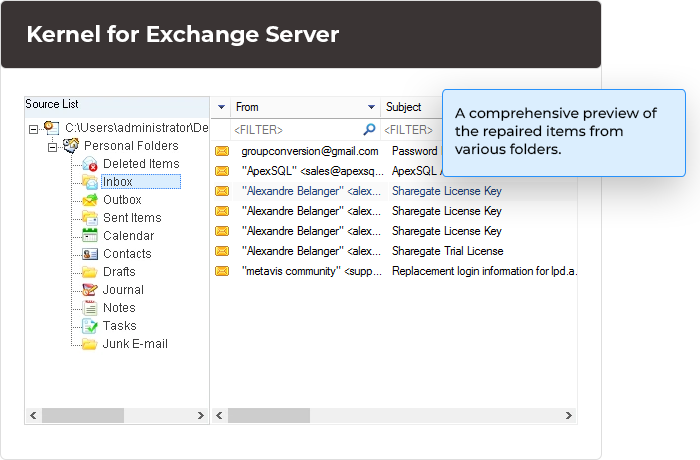Select the C:\Users\administrator path node
The height and width of the screenshot is (460, 700).
coord(137,128)
